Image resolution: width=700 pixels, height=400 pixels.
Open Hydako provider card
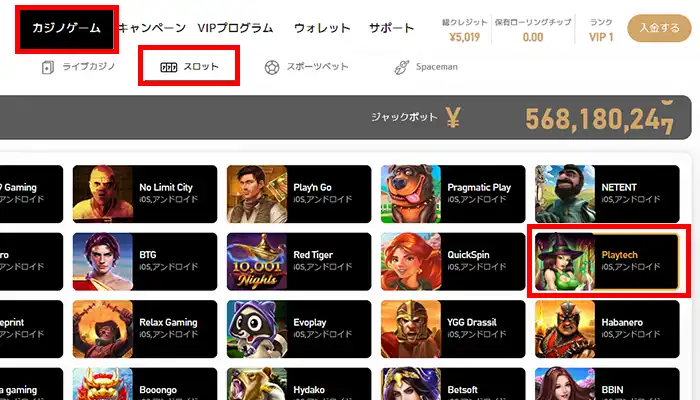point(299,384)
